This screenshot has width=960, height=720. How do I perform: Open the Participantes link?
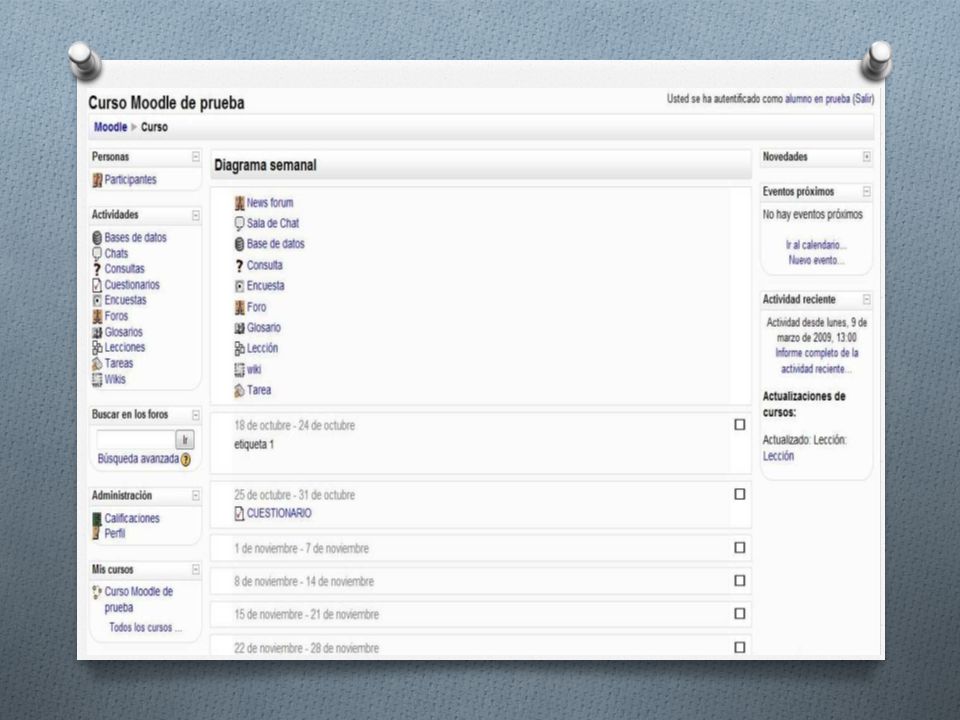(x=130, y=180)
